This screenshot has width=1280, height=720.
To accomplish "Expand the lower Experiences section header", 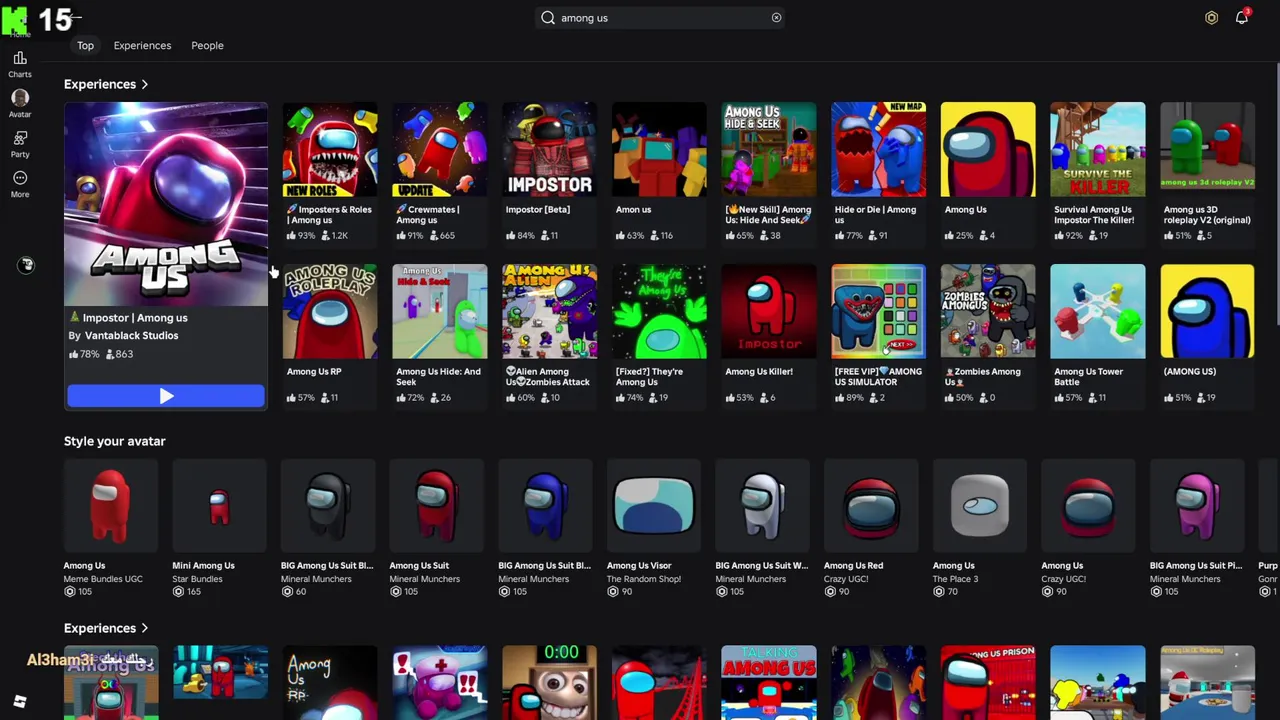I will 106,628.
